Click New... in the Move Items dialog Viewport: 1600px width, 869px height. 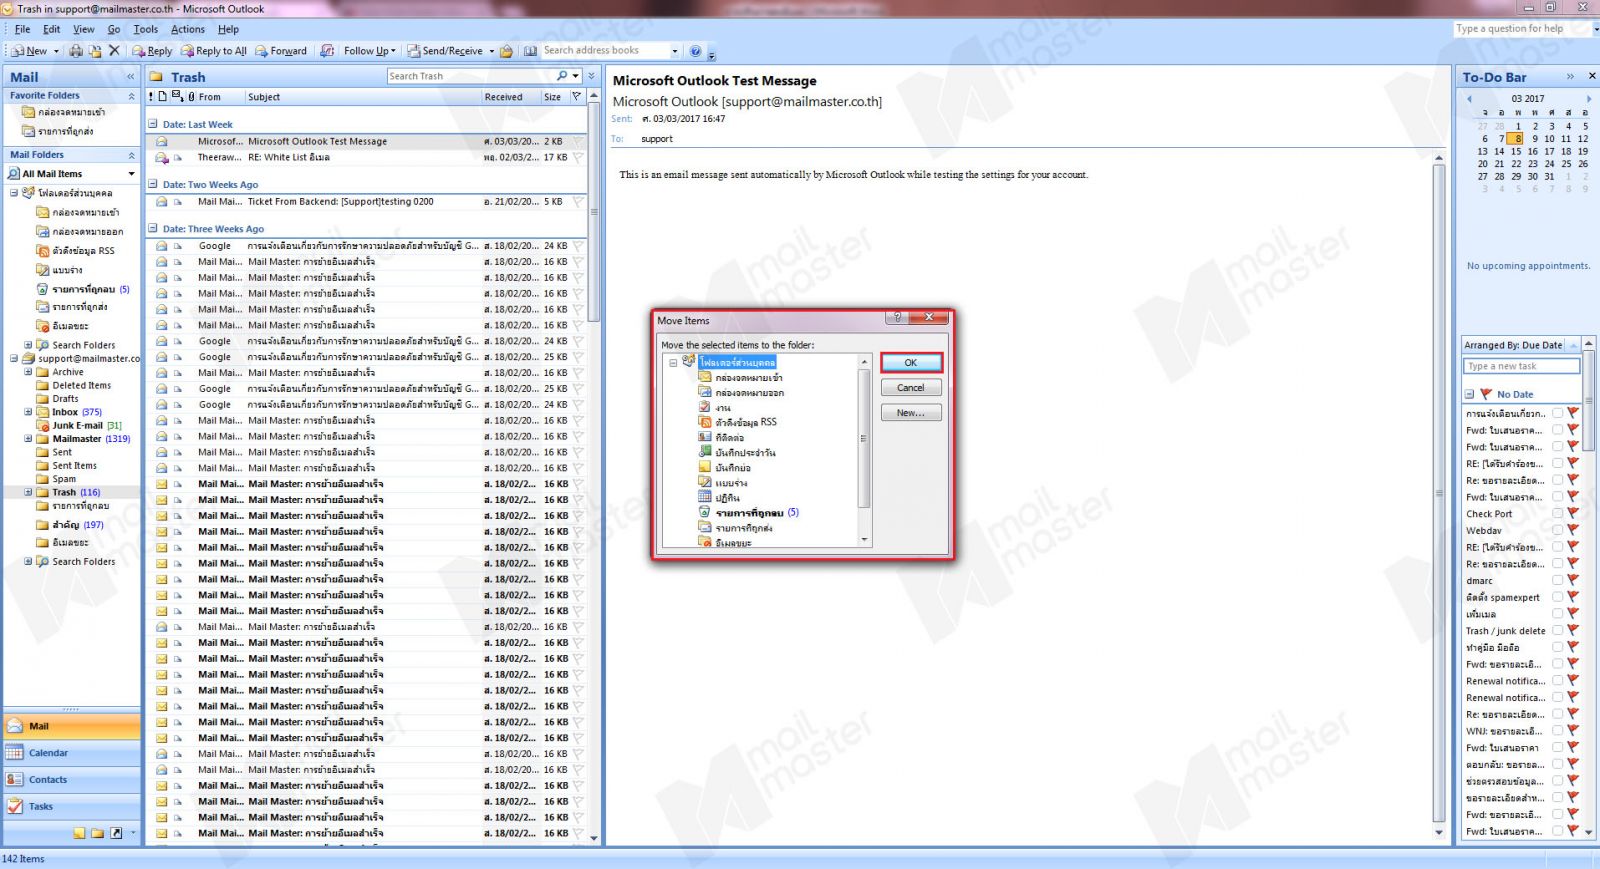click(x=911, y=413)
